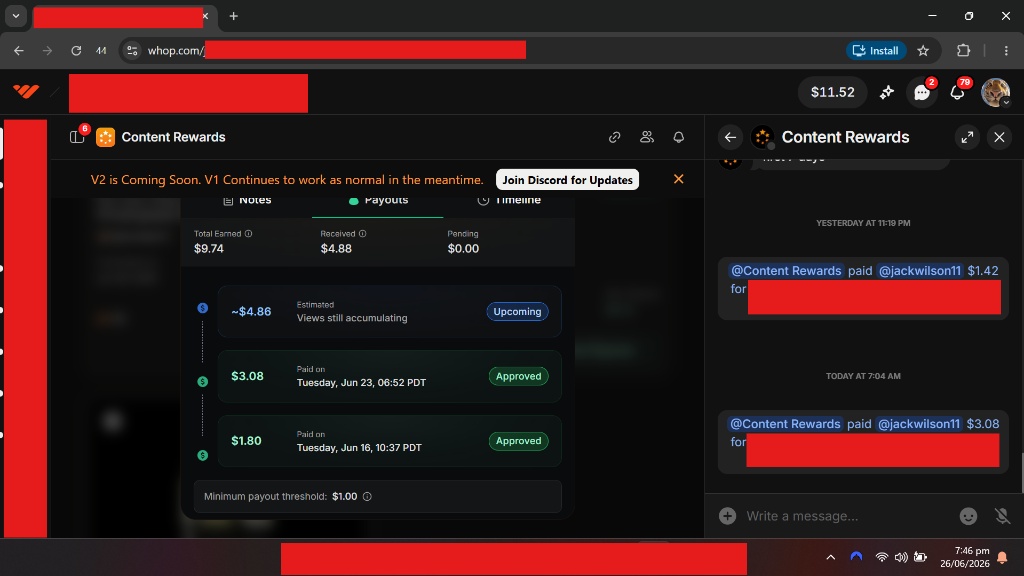The image size is (1024, 576).
Task: Go forward in the browser
Action: 47,50
